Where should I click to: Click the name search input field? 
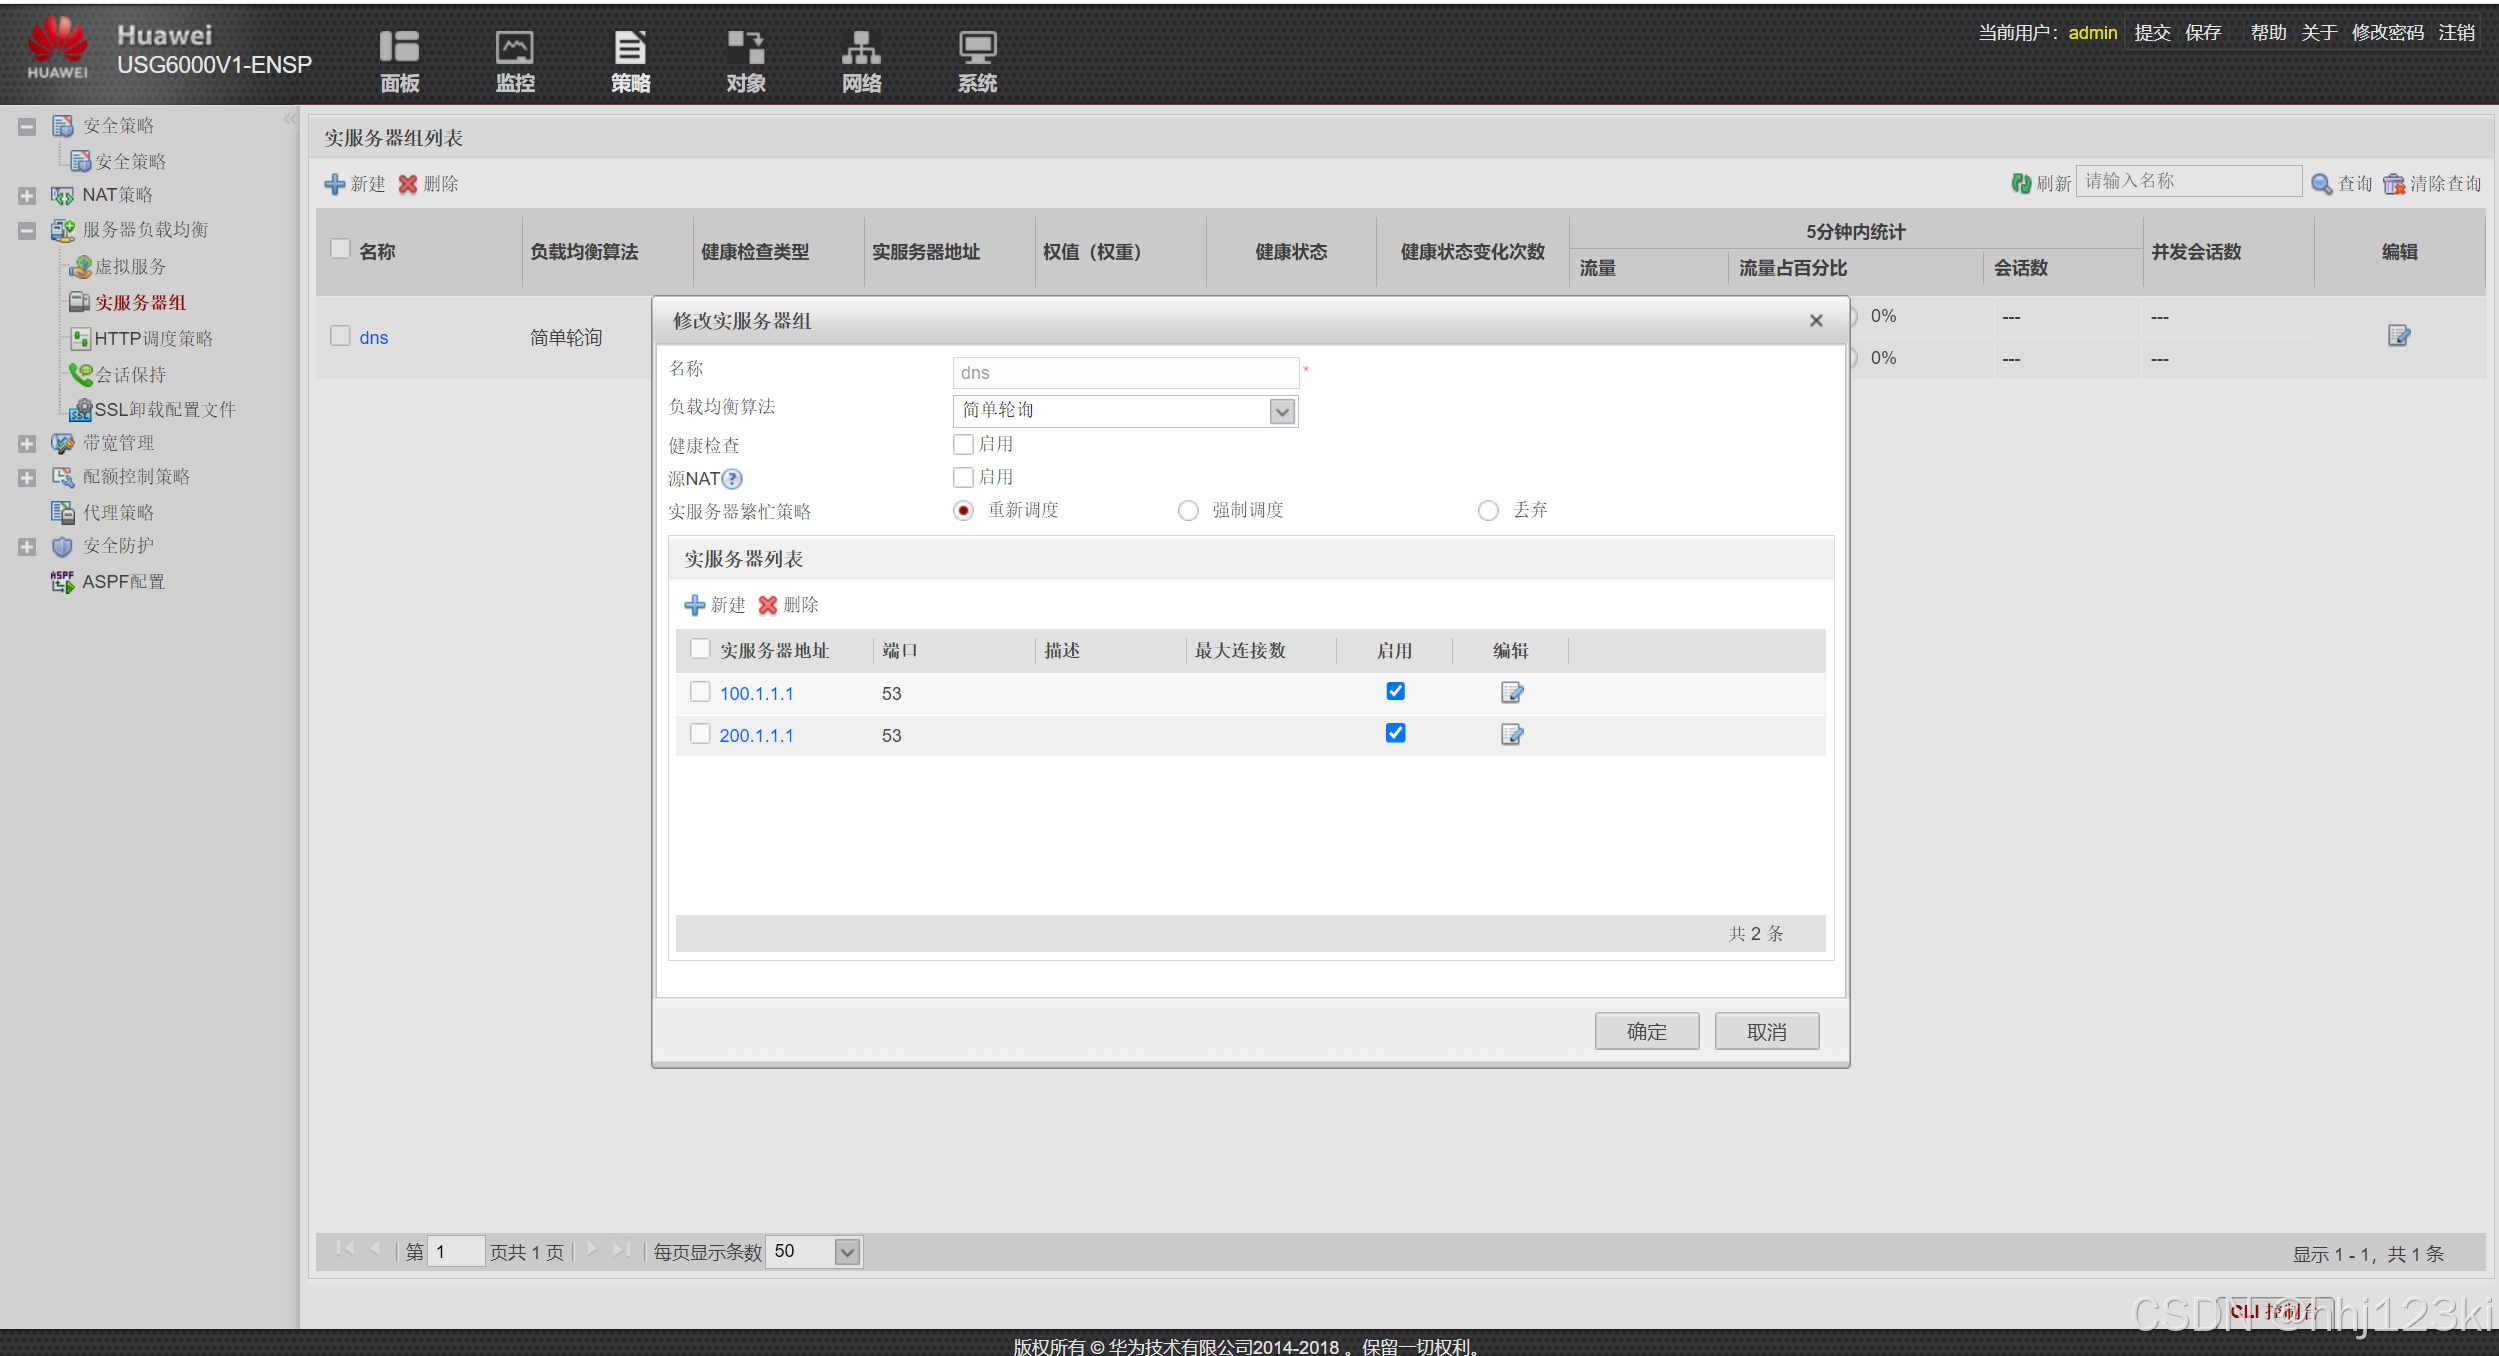coord(2187,181)
